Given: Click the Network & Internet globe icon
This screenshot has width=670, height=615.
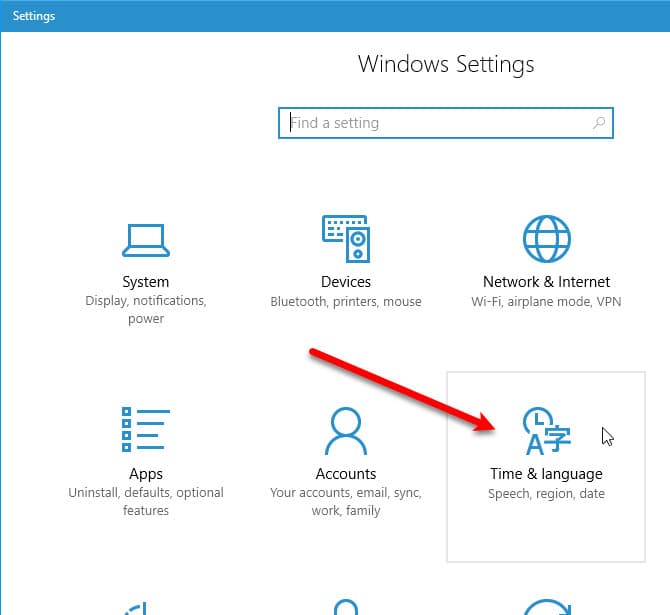Looking at the screenshot, I should click(x=546, y=239).
